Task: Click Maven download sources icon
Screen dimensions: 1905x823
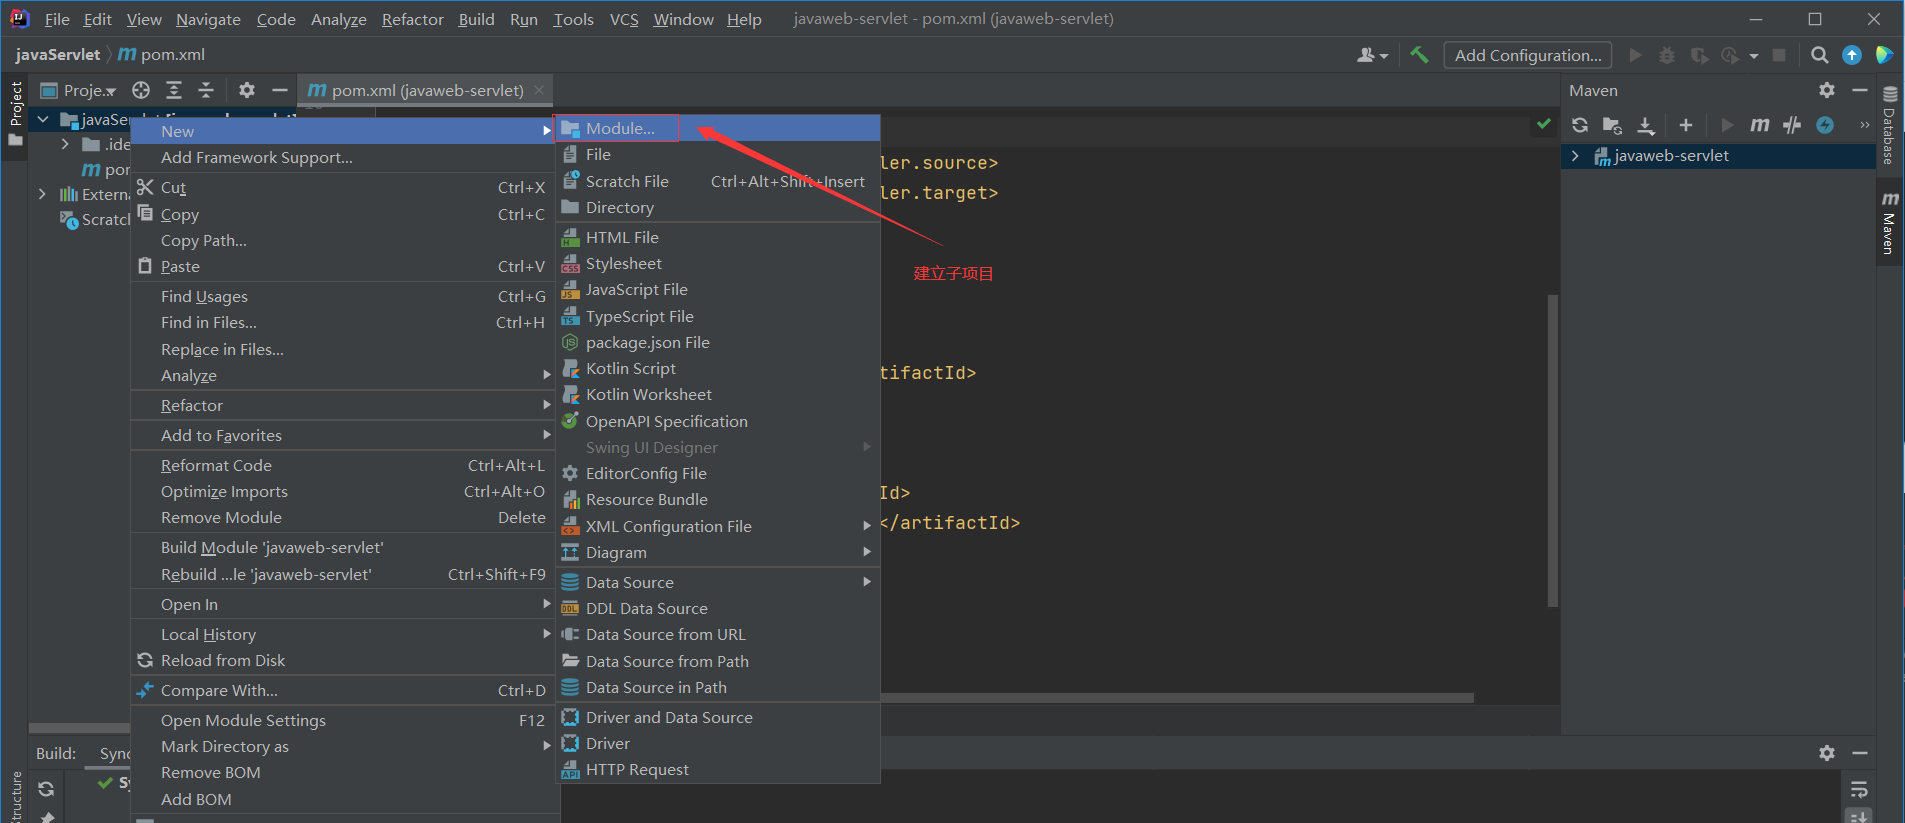Action: click(x=1645, y=125)
